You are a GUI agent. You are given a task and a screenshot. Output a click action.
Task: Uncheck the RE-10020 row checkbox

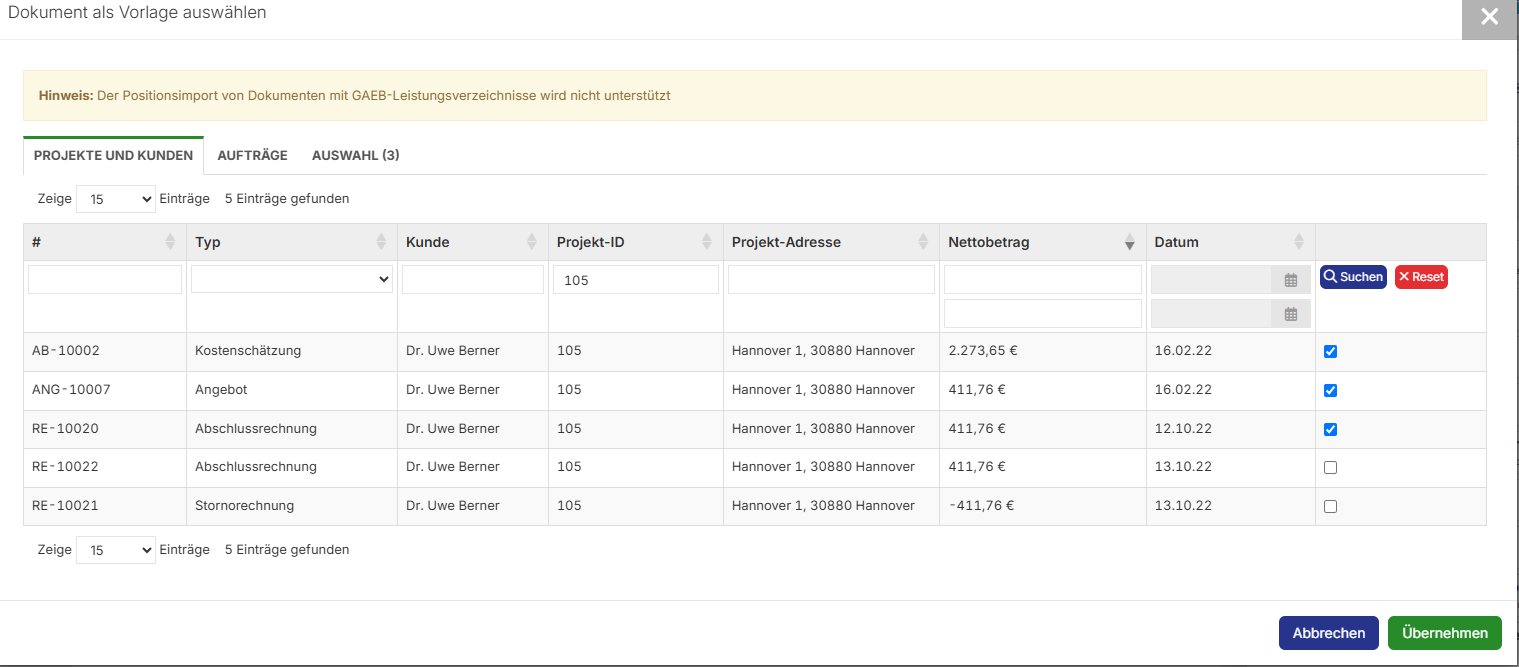[x=1330, y=430]
